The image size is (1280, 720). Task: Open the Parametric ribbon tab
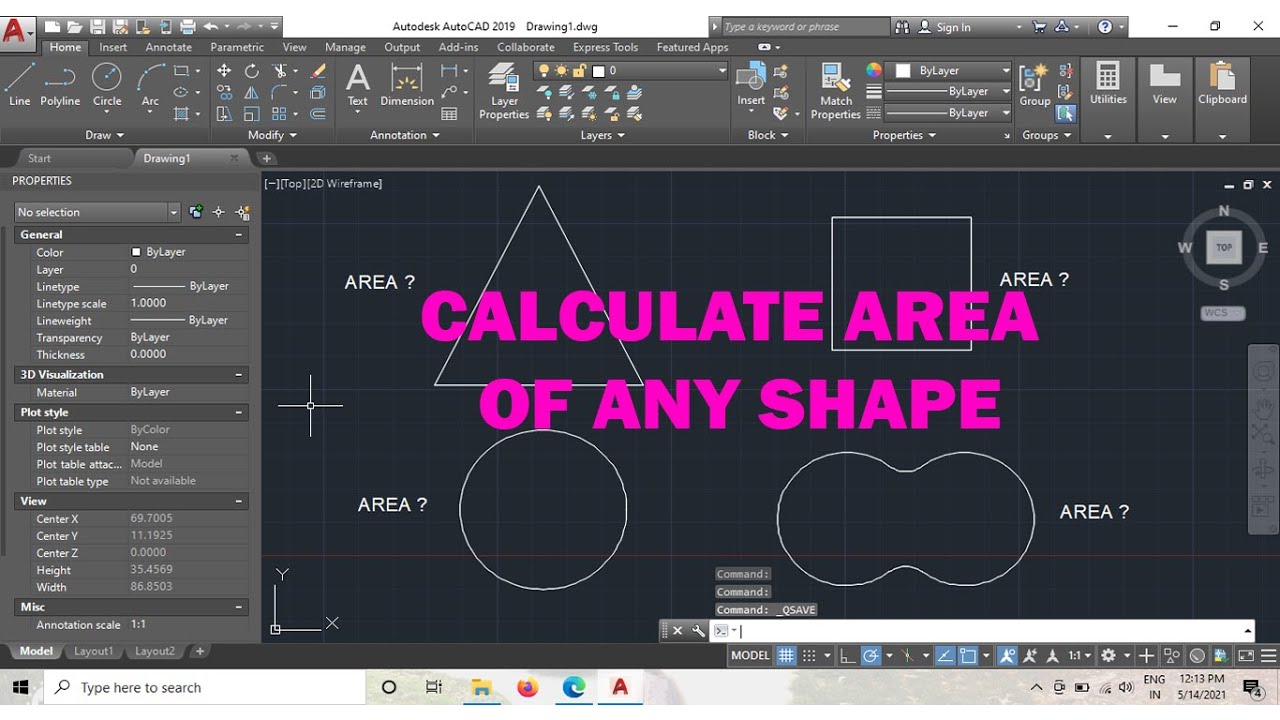237,47
